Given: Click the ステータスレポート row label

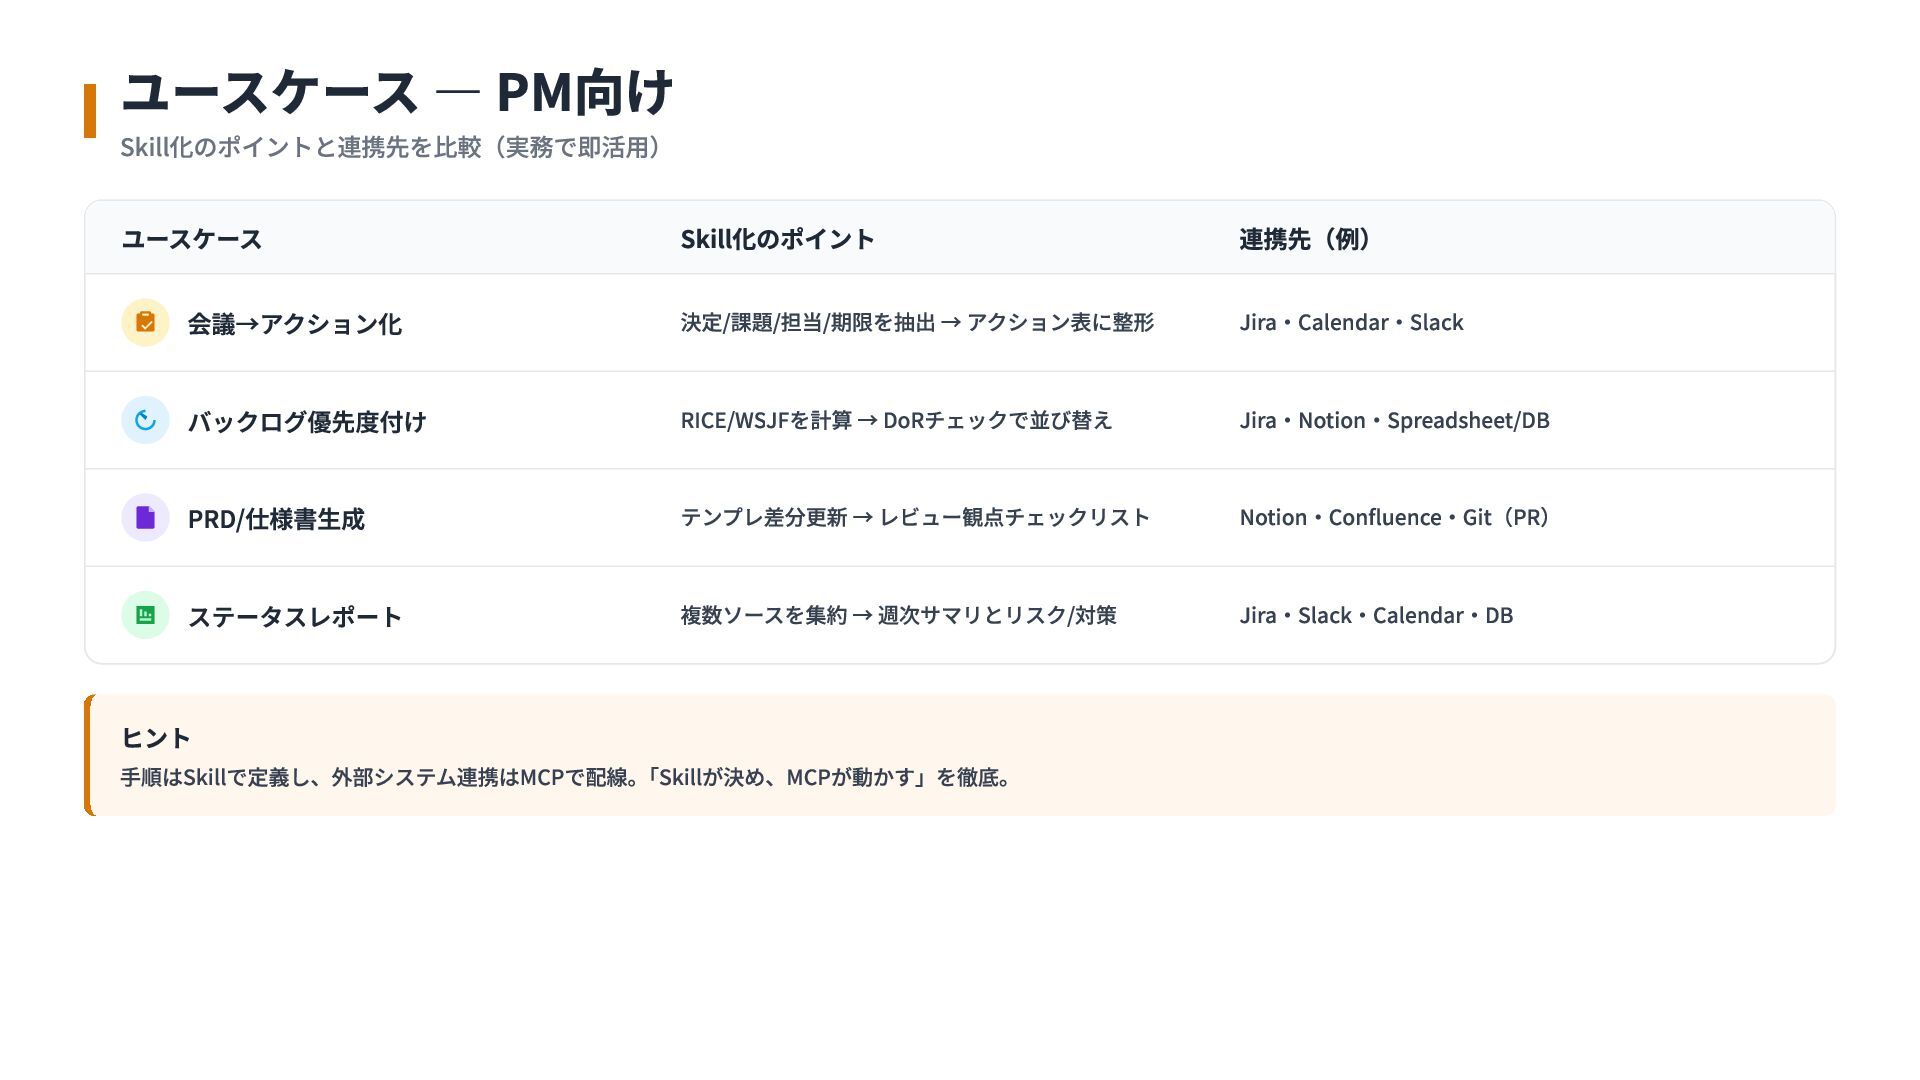Looking at the screenshot, I should (294, 617).
